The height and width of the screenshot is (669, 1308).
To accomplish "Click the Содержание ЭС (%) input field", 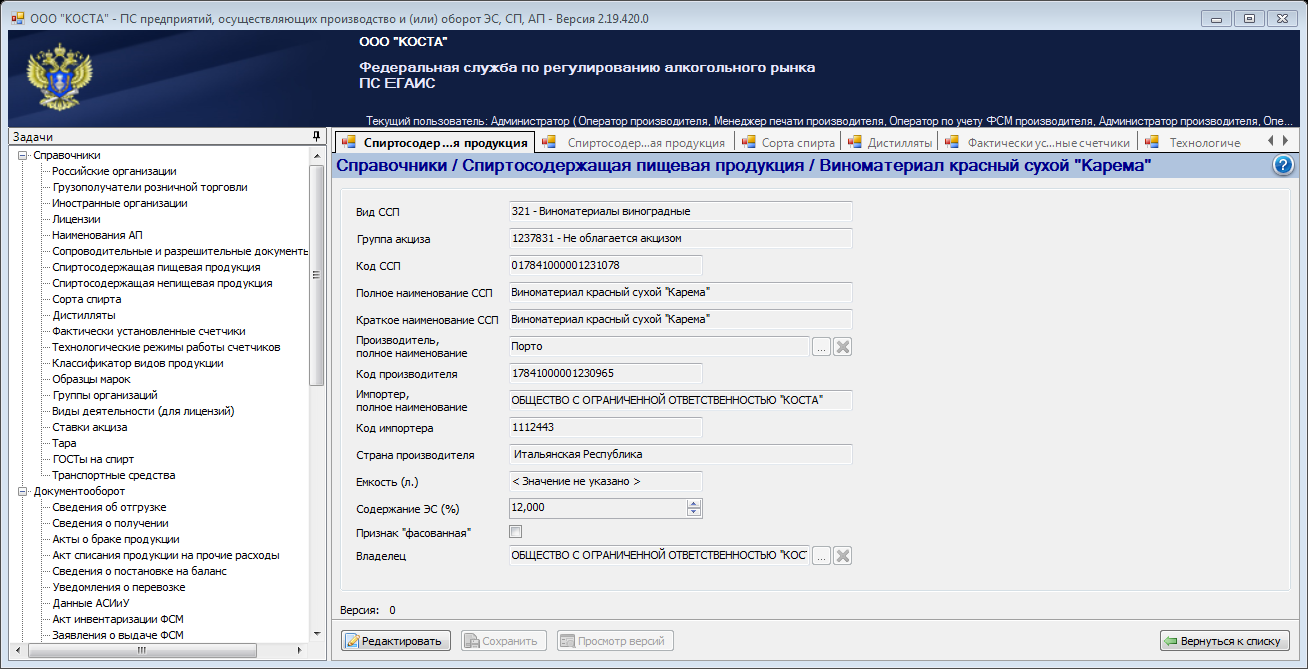I will [598, 508].
